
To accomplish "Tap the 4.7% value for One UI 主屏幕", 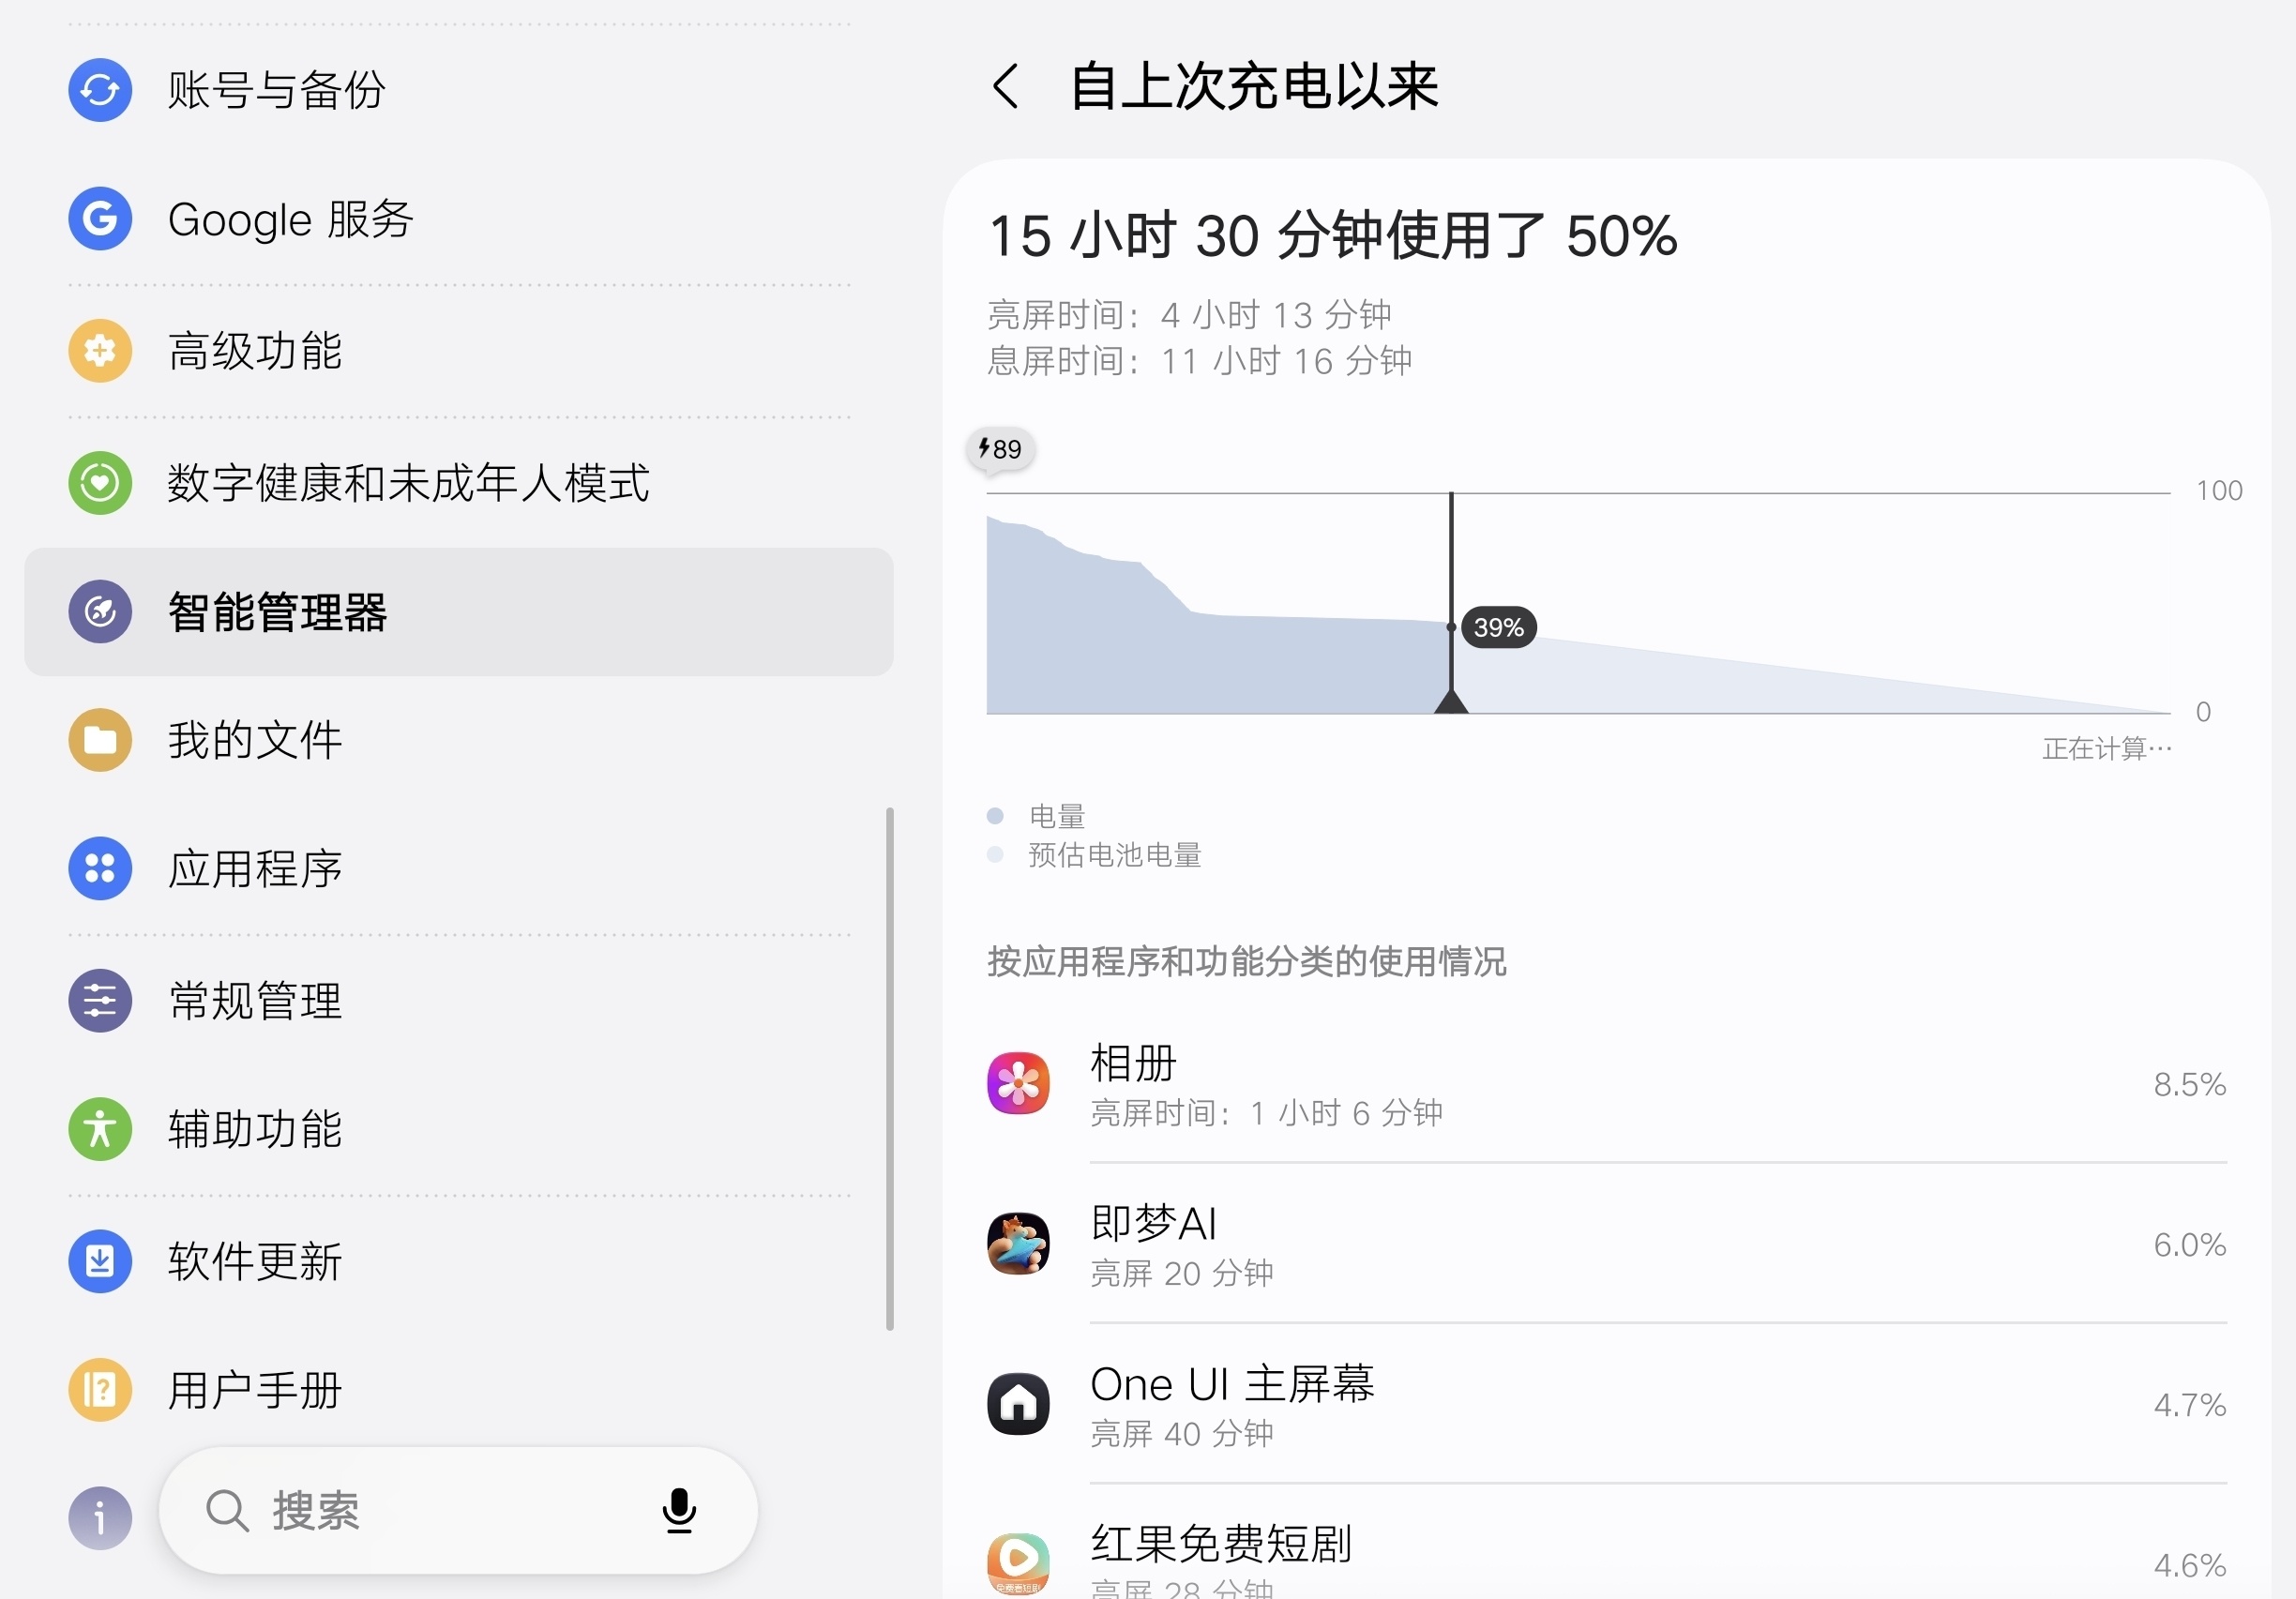I will 2189,1404.
